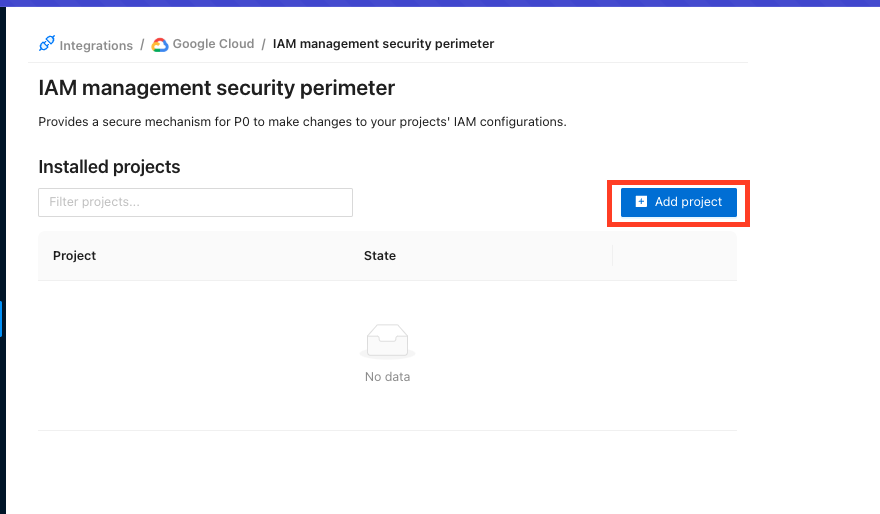This screenshot has height=514, width=880.
Task: Select the blue active marker on left sidebar
Action: (x=1, y=319)
